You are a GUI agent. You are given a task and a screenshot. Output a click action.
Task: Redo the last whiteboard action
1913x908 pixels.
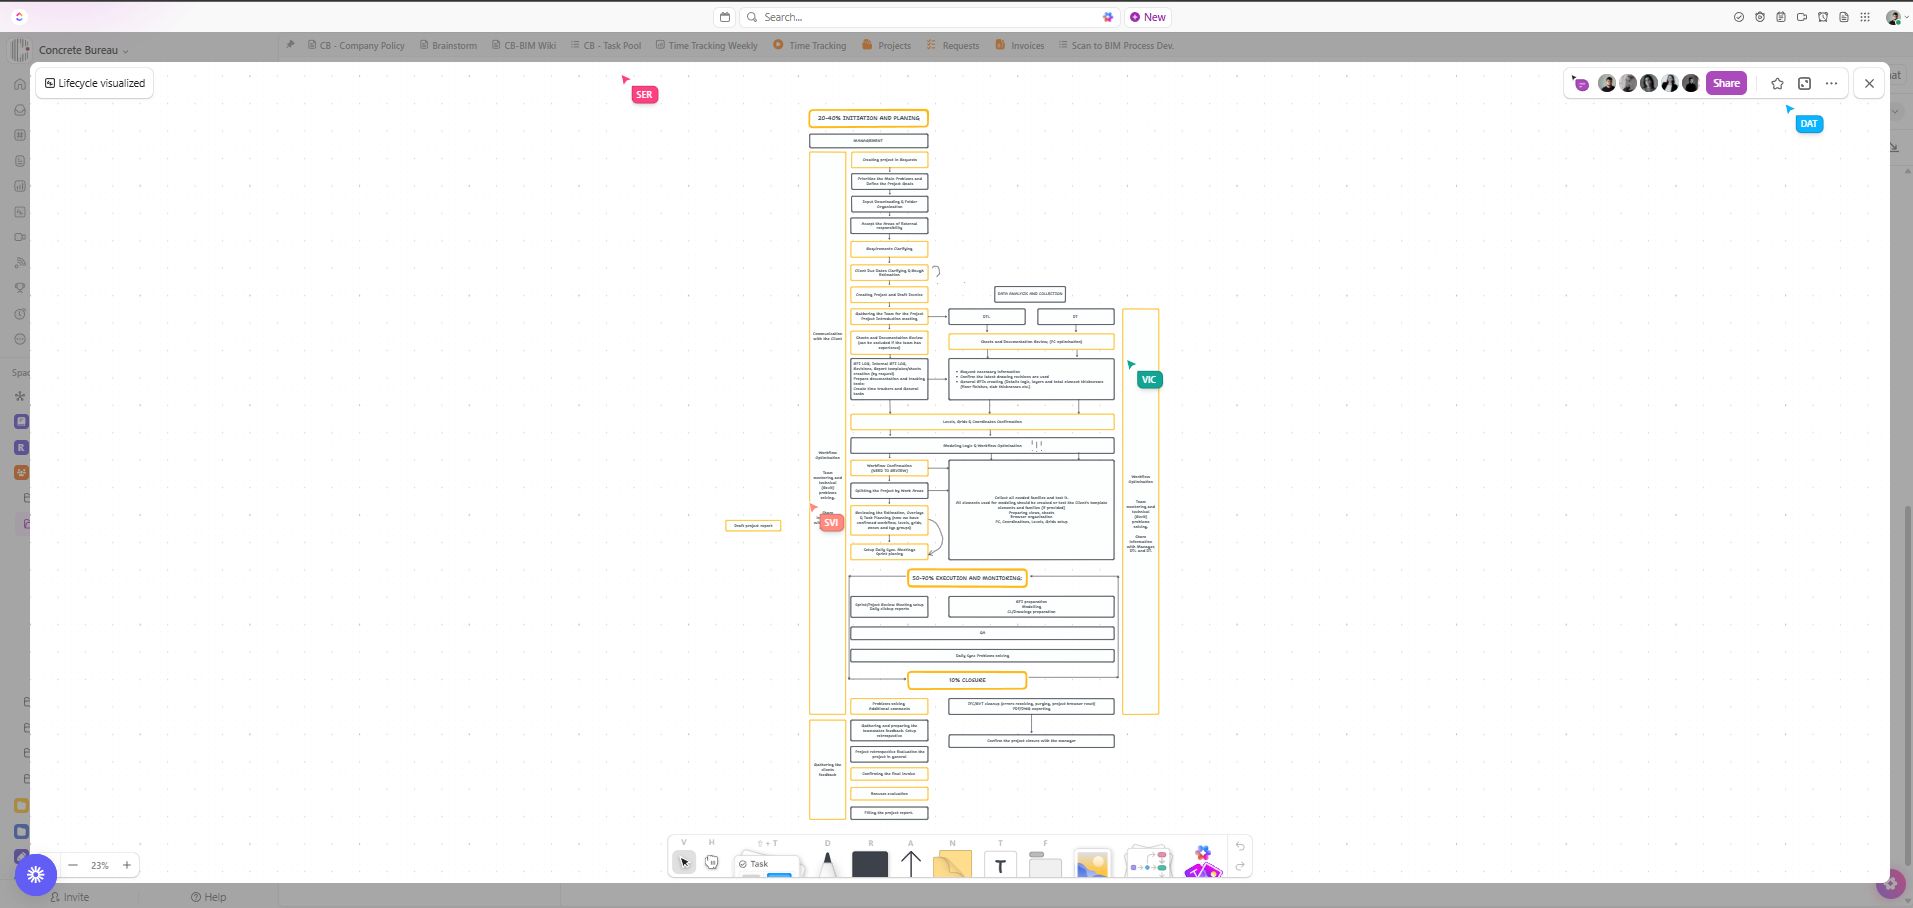(1240, 866)
